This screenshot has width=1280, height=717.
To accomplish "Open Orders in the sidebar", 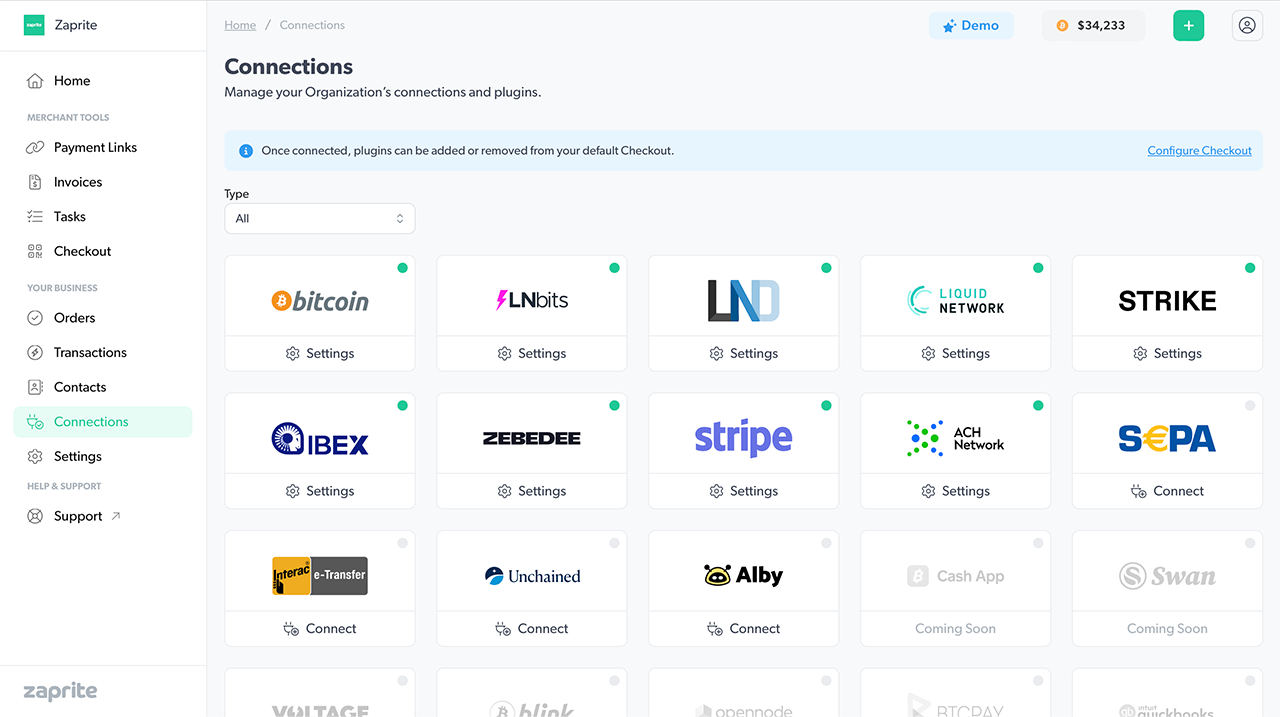I will (102, 318).
